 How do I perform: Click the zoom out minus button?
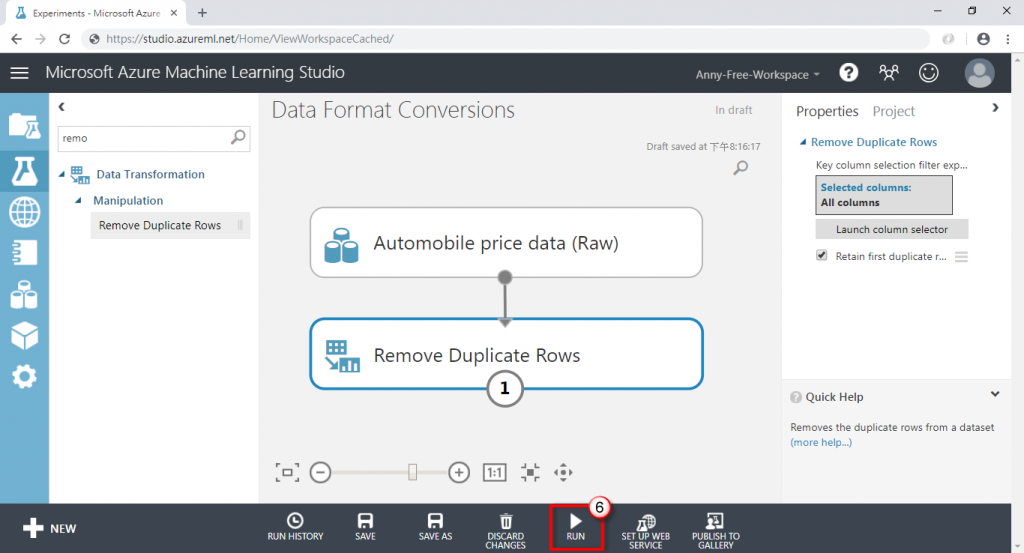coord(321,472)
